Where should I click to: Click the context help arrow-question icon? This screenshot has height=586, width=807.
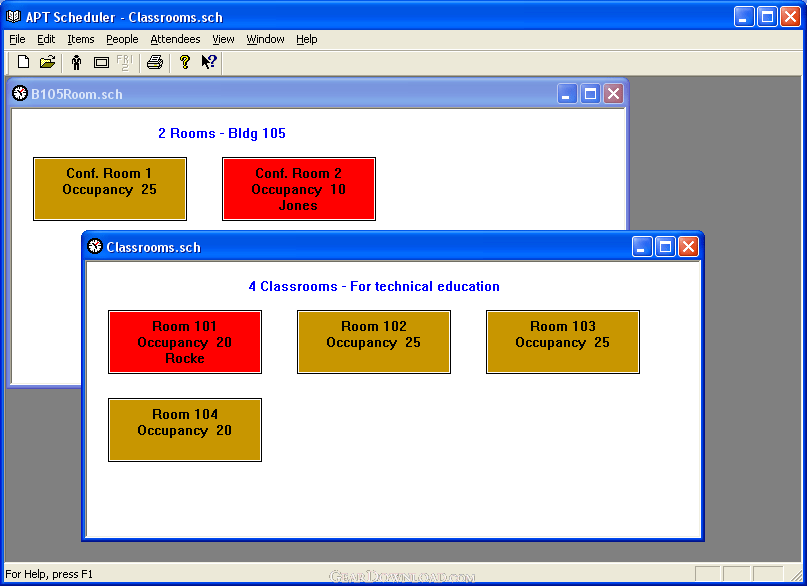[209, 62]
